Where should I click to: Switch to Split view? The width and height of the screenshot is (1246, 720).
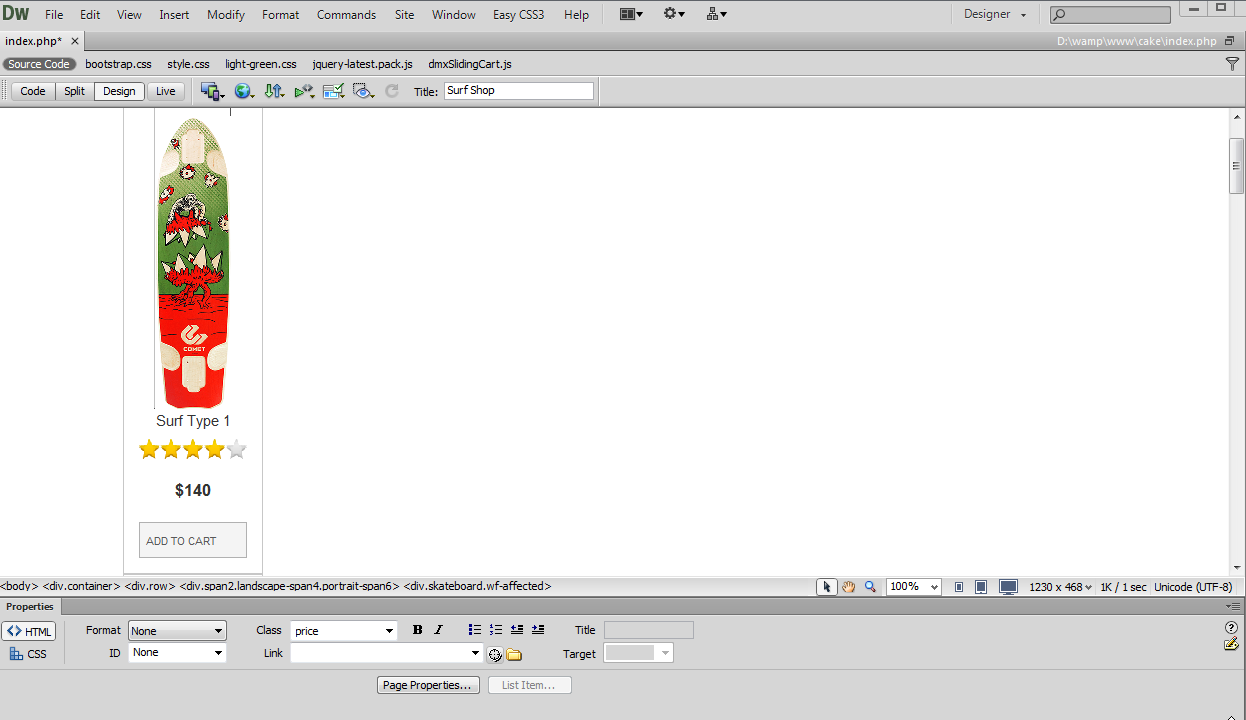pyautogui.click(x=75, y=91)
